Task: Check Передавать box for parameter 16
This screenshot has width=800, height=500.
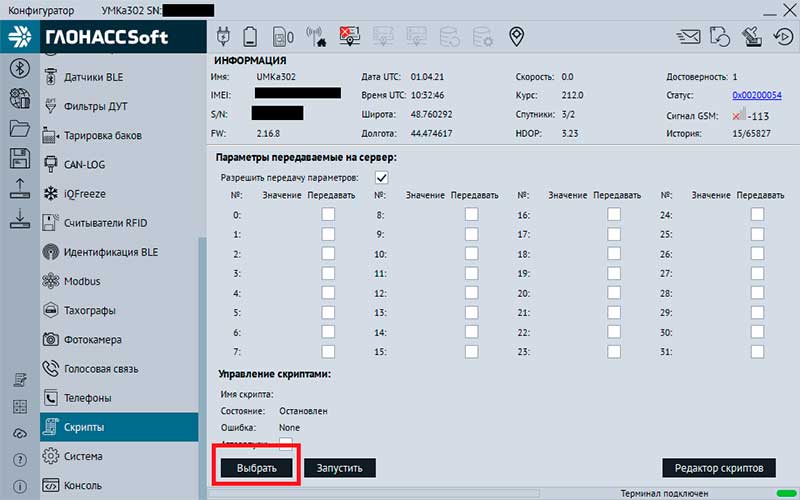Action: point(614,214)
